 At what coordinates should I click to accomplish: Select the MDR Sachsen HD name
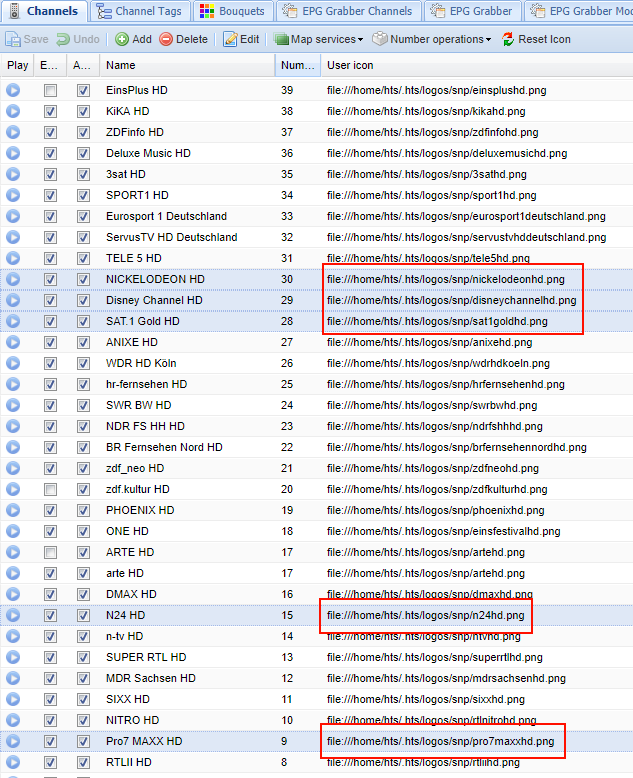151,678
